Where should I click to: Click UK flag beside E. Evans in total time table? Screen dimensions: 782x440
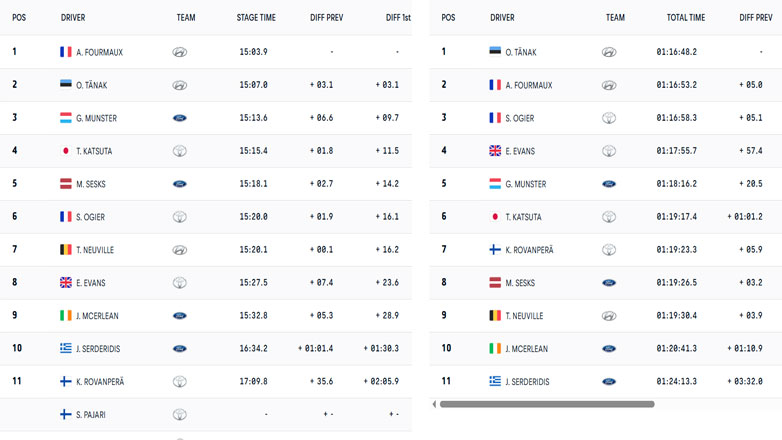(495, 151)
